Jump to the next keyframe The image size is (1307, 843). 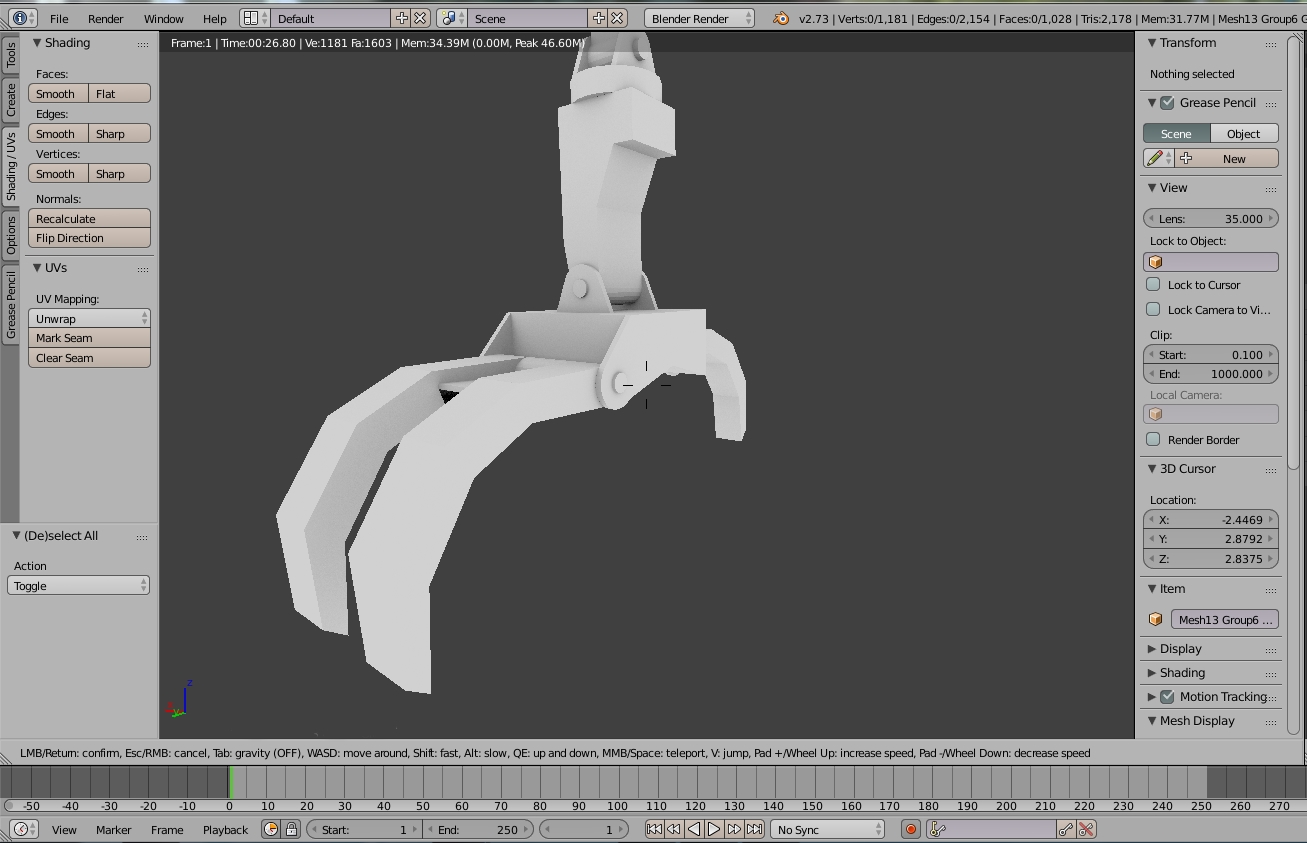point(734,829)
